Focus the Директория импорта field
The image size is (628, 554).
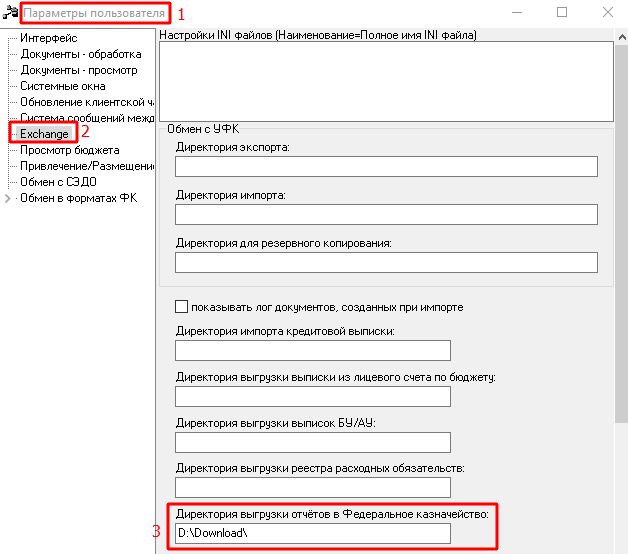click(386, 214)
